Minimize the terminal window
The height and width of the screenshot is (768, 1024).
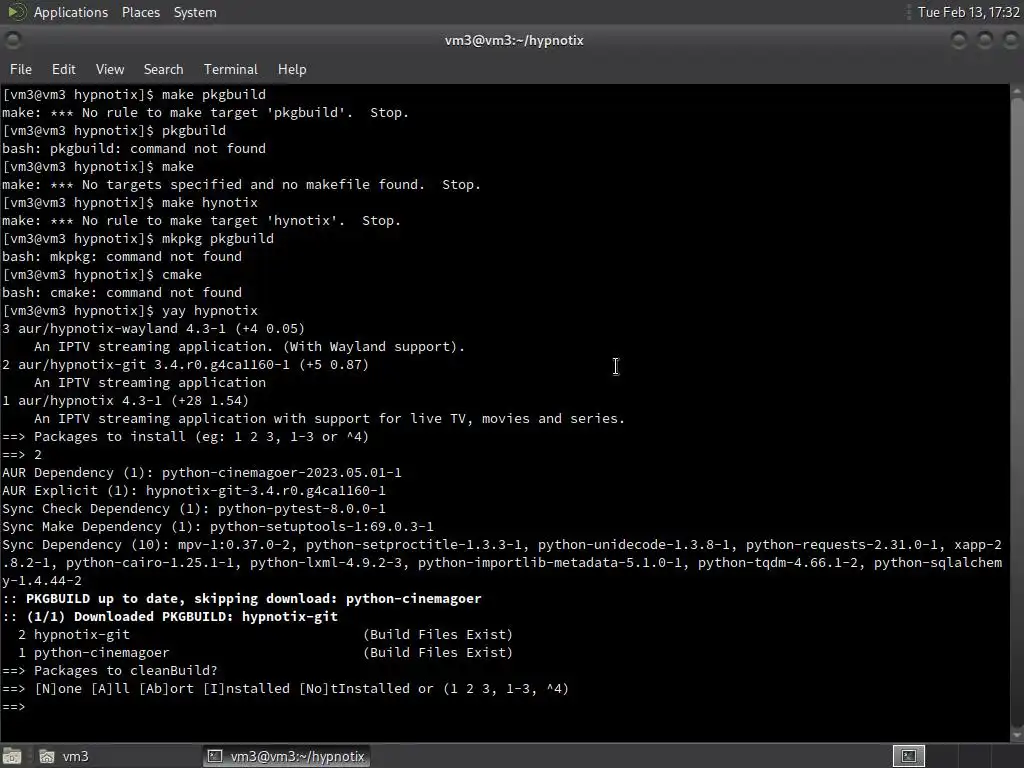[x=959, y=40]
